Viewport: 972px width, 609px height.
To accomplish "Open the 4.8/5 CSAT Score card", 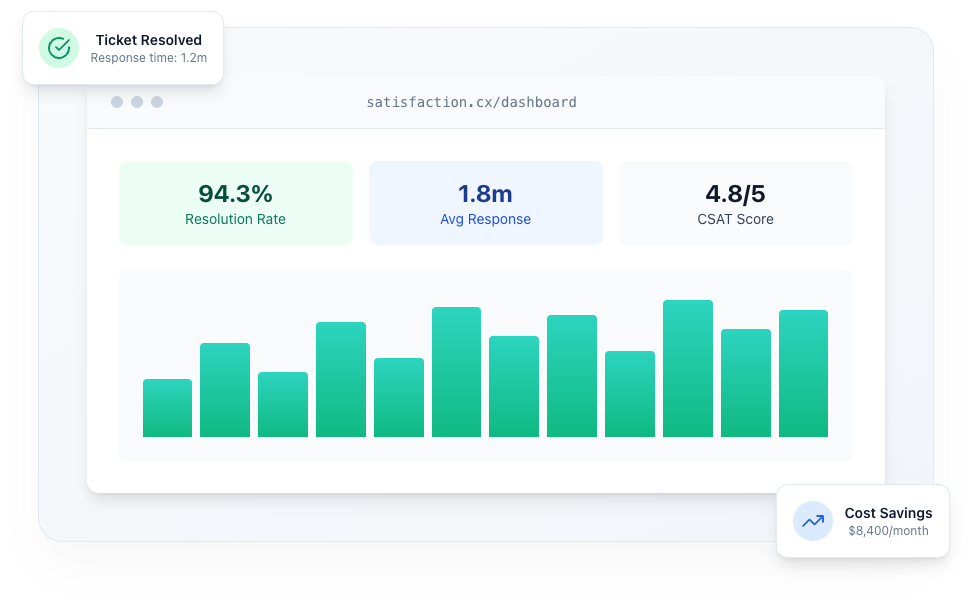I will click(x=735, y=203).
